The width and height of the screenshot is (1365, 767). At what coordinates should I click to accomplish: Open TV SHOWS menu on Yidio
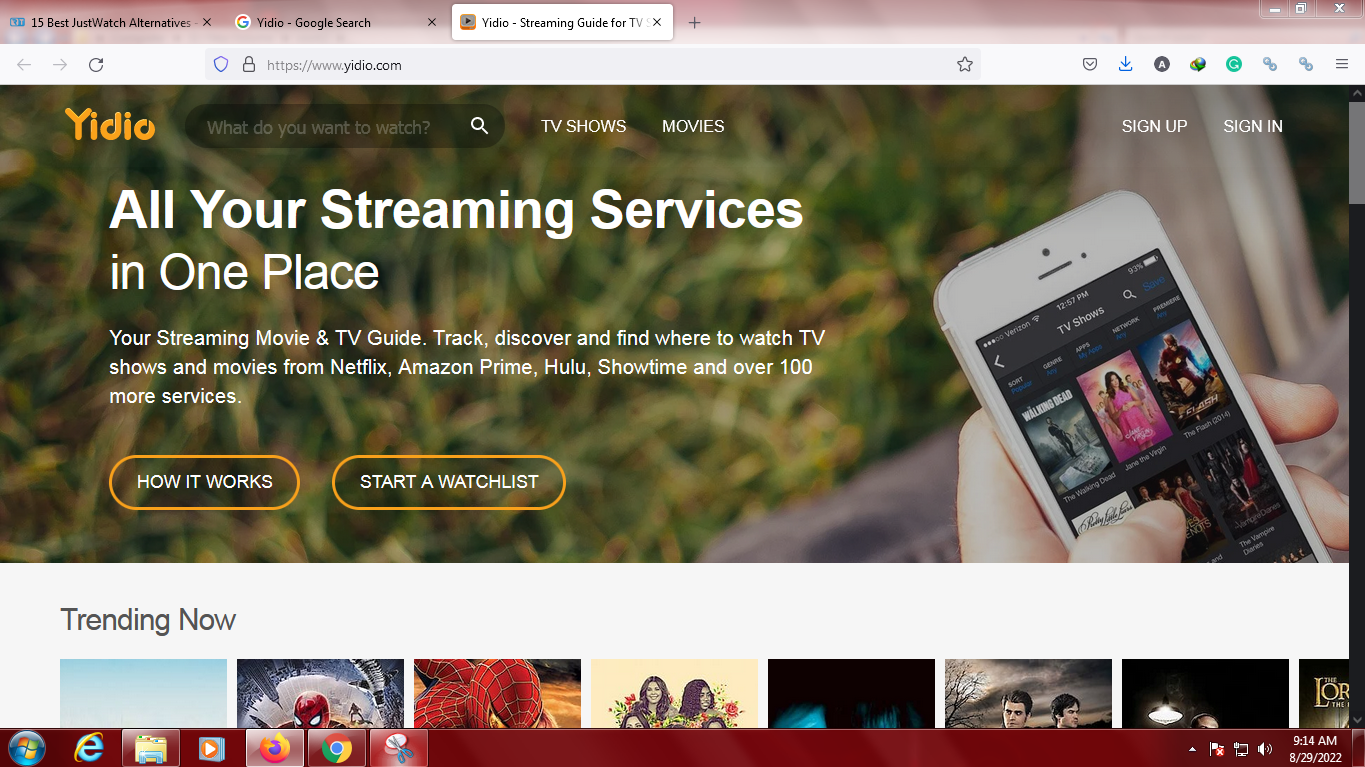pos(584,126)
